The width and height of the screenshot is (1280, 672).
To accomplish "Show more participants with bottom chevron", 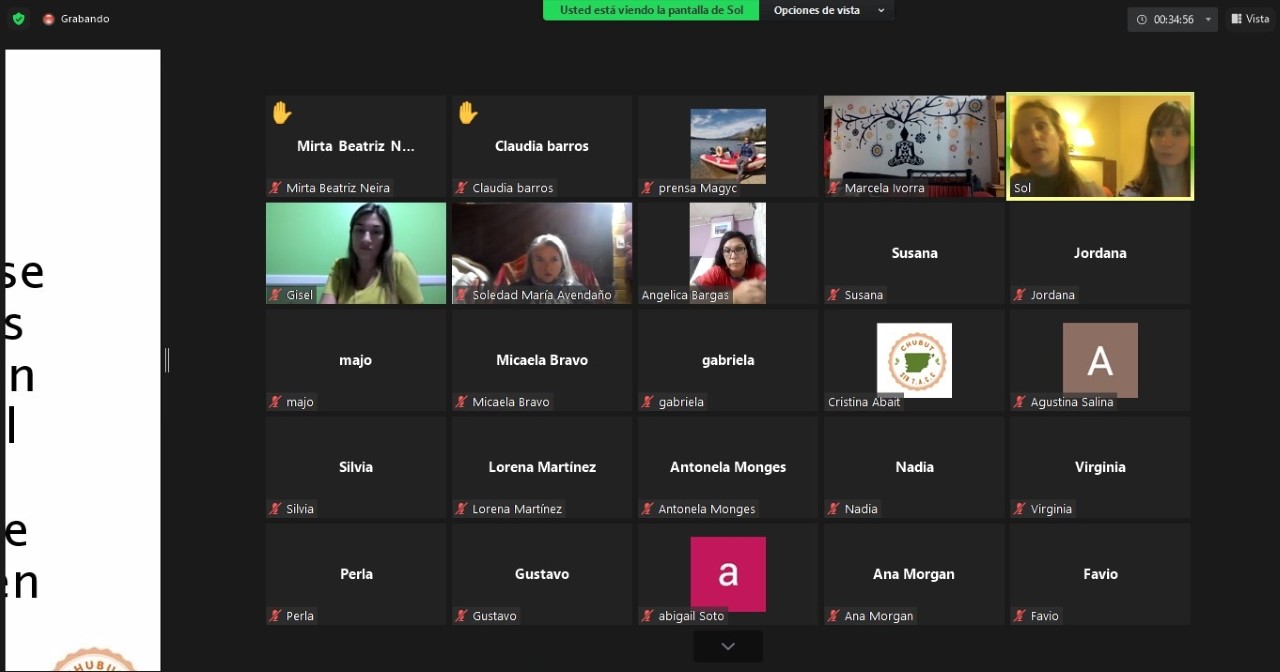I will click(x=728, y=647).
